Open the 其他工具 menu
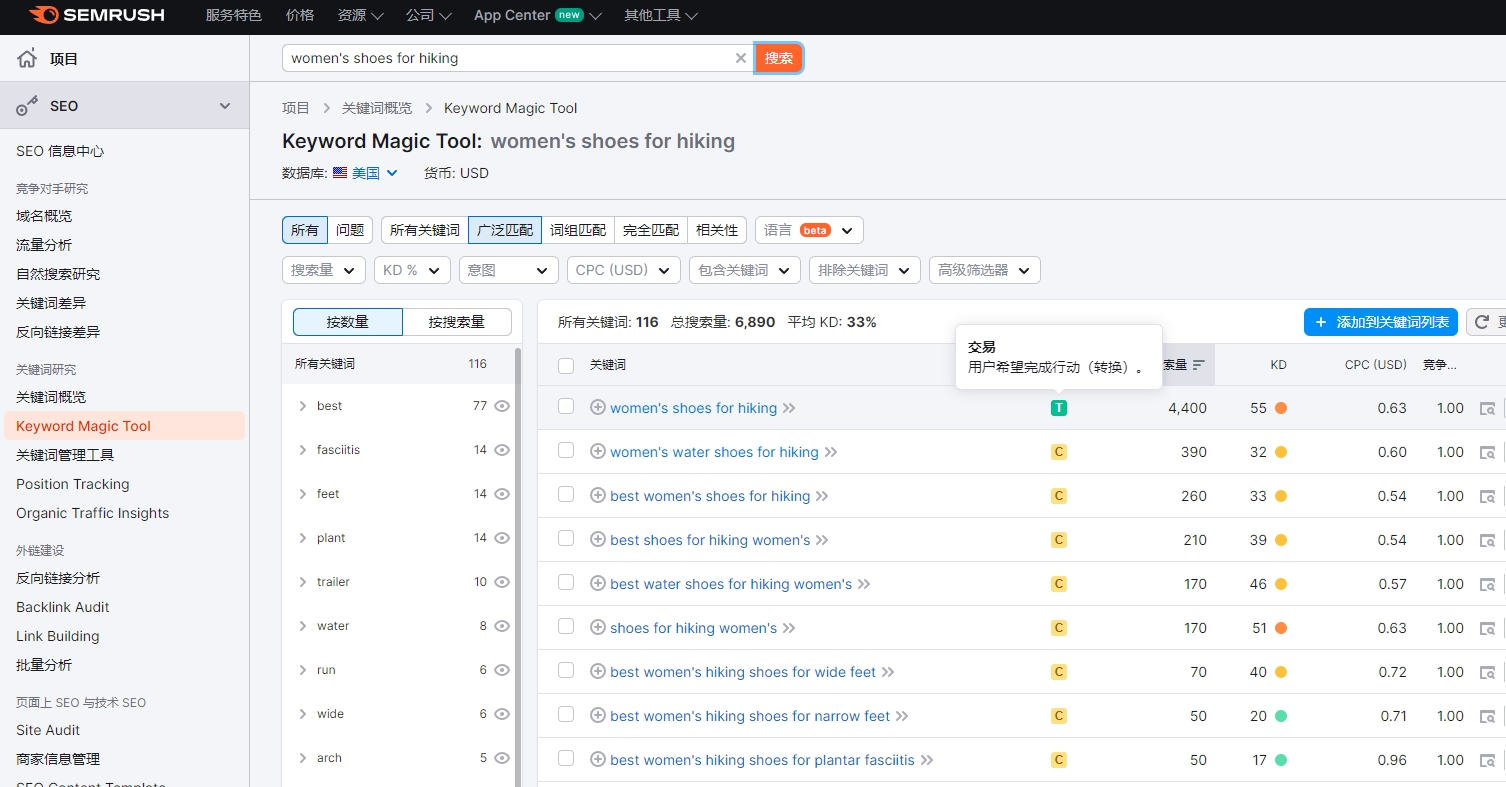The height and width of the screenshot is (787, 1506). pyautogui.click(x=661, y=15)
